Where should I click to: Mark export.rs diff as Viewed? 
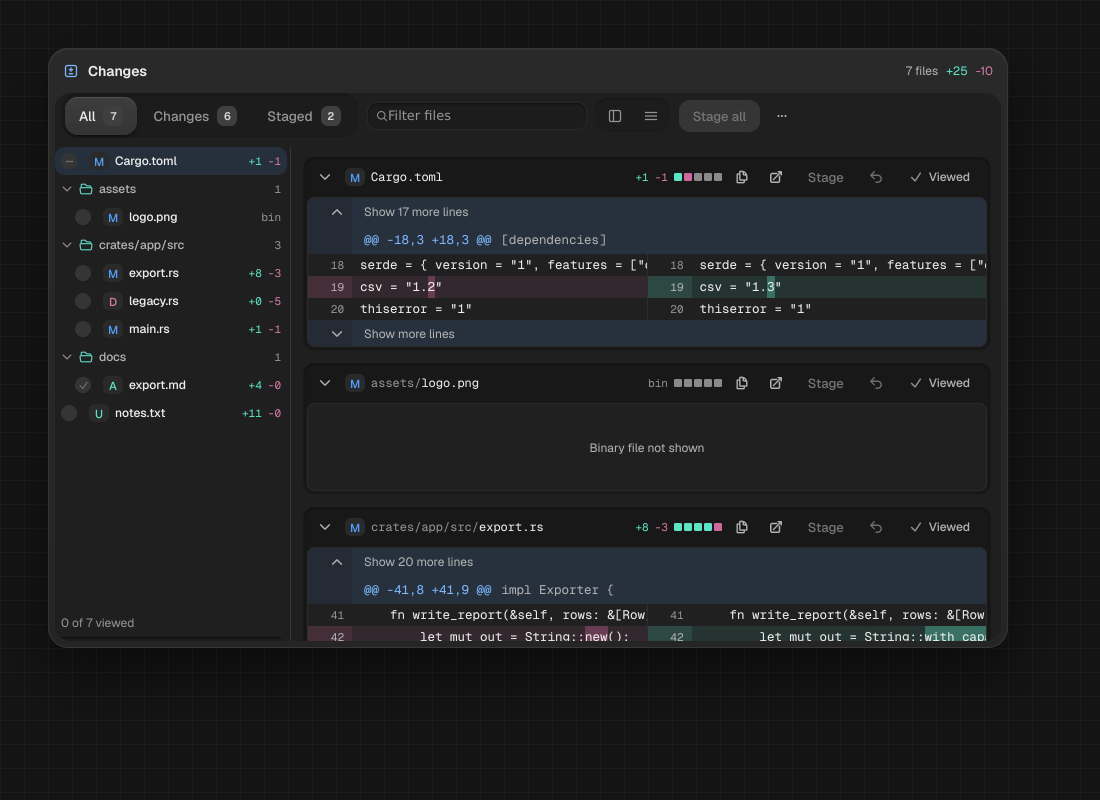[x=940, y=527]
